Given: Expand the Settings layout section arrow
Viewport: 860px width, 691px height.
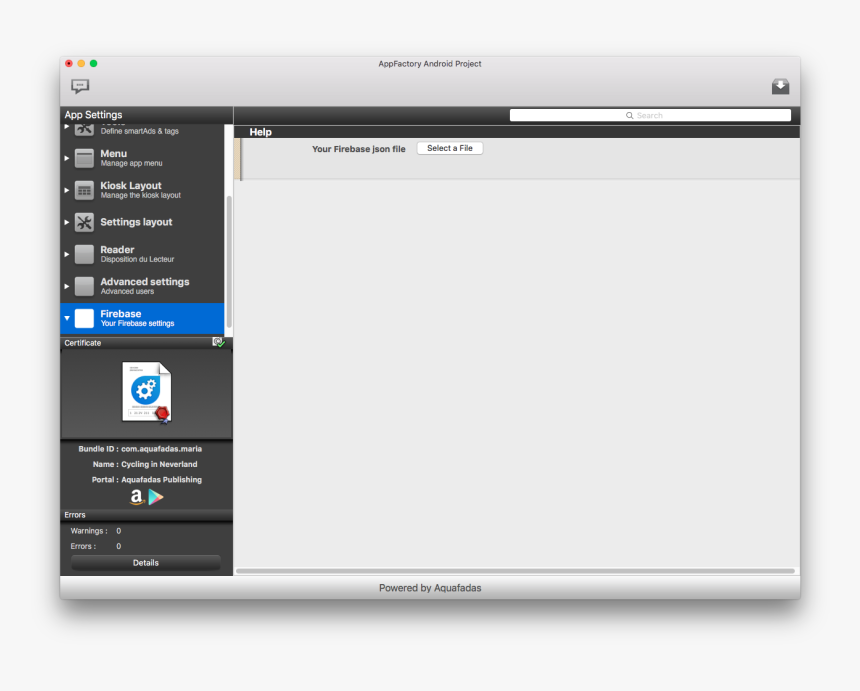Looking at the screenshot, I should click(67, 222).
